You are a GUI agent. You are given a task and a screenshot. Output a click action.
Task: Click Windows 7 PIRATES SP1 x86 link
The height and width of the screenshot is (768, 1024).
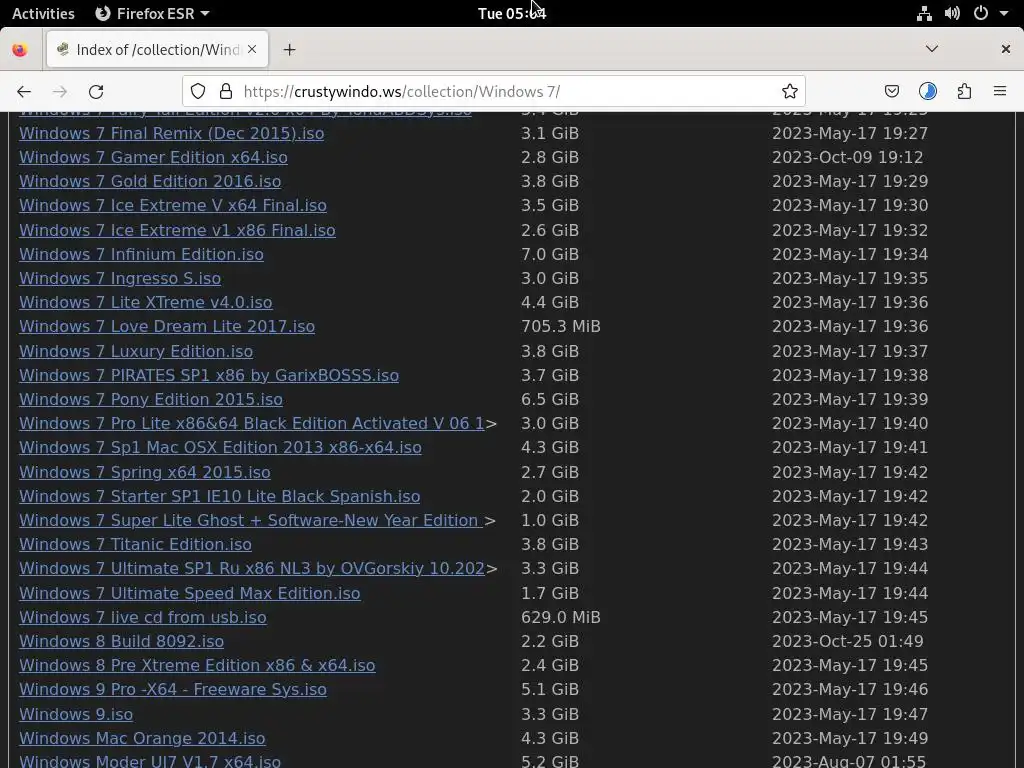[x=209, y=376]
